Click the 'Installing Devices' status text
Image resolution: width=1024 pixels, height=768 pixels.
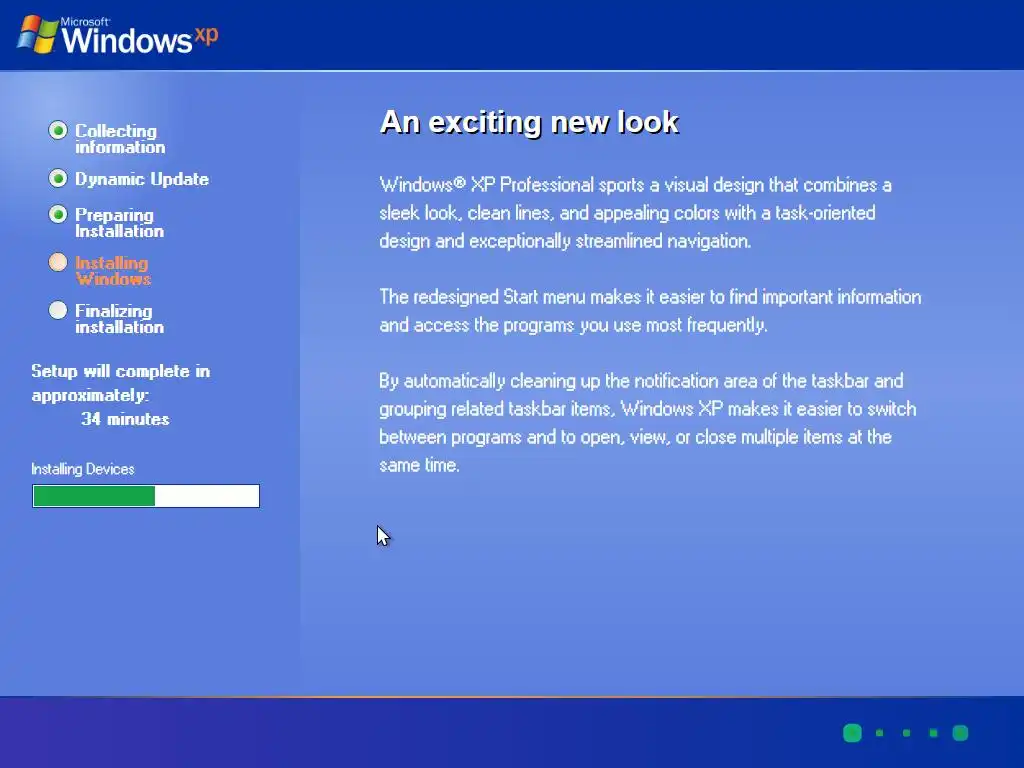[x=83, y=469]
